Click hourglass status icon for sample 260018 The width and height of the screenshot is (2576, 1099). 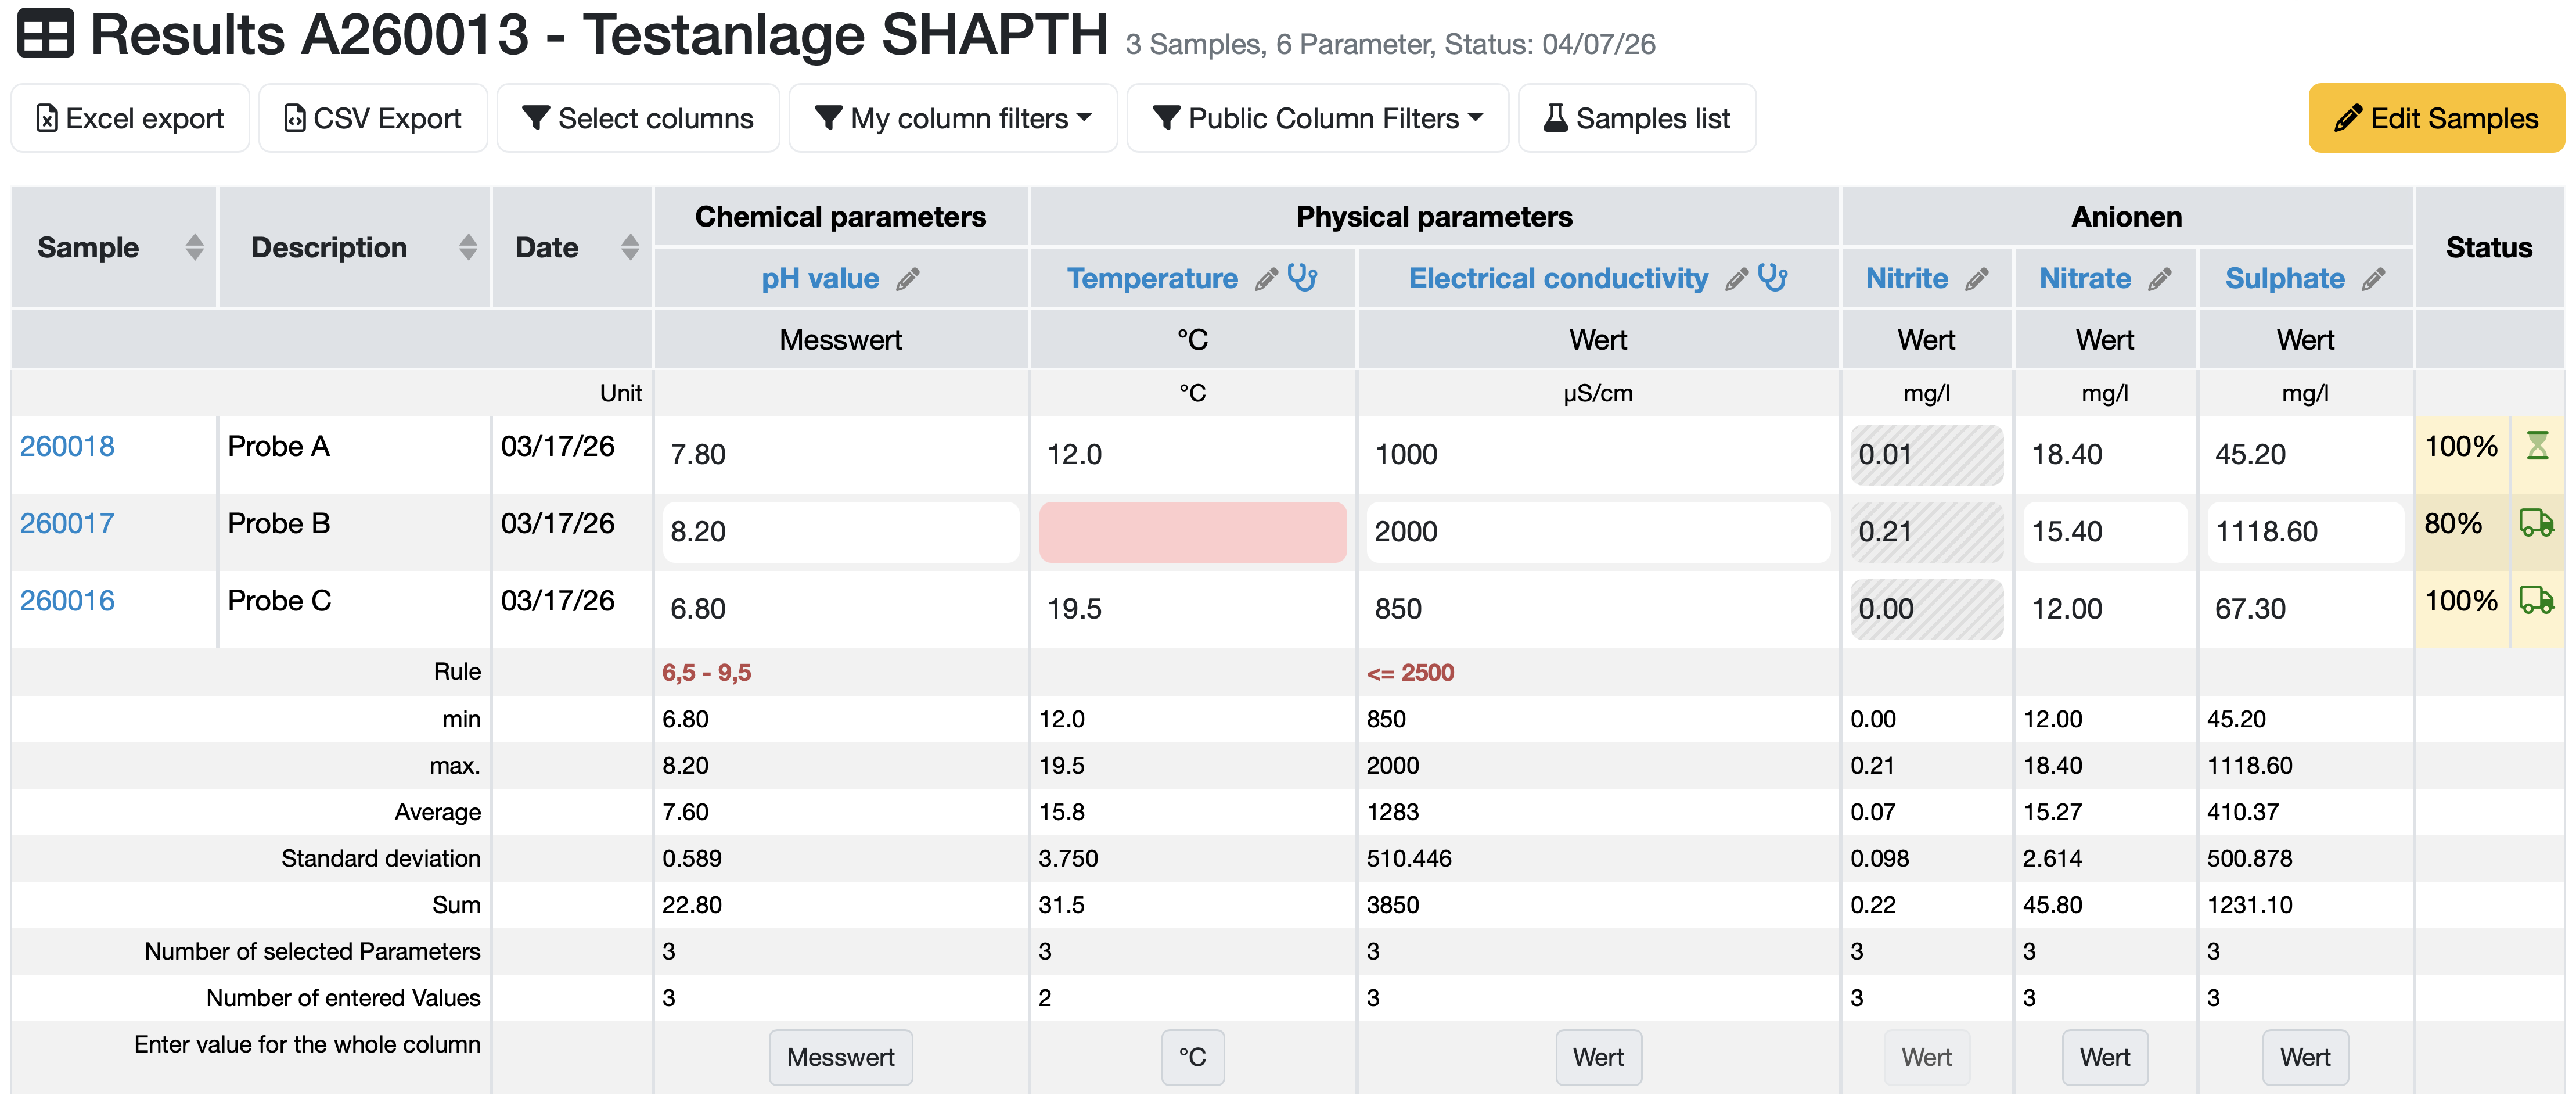pyautogui.click(x=2537, y=446)
